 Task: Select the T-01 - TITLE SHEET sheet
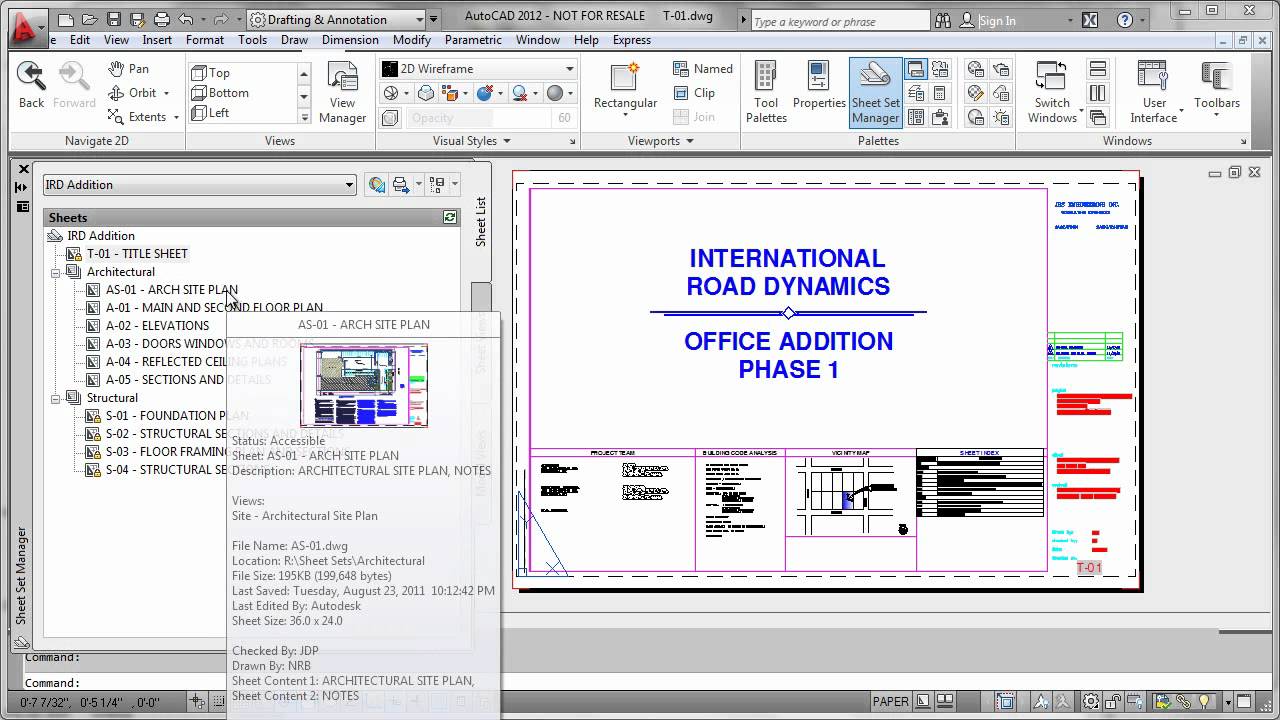click(137, 254)
